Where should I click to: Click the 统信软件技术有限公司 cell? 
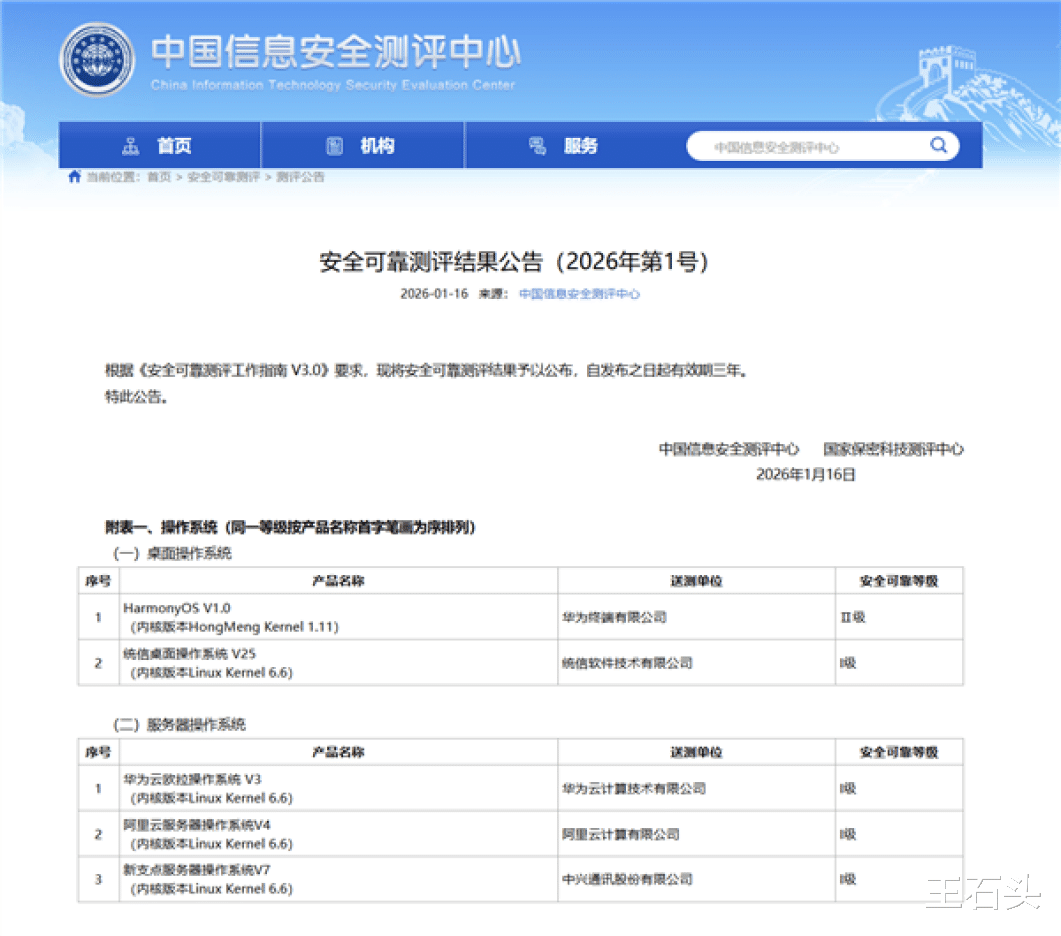coord(696,663)
